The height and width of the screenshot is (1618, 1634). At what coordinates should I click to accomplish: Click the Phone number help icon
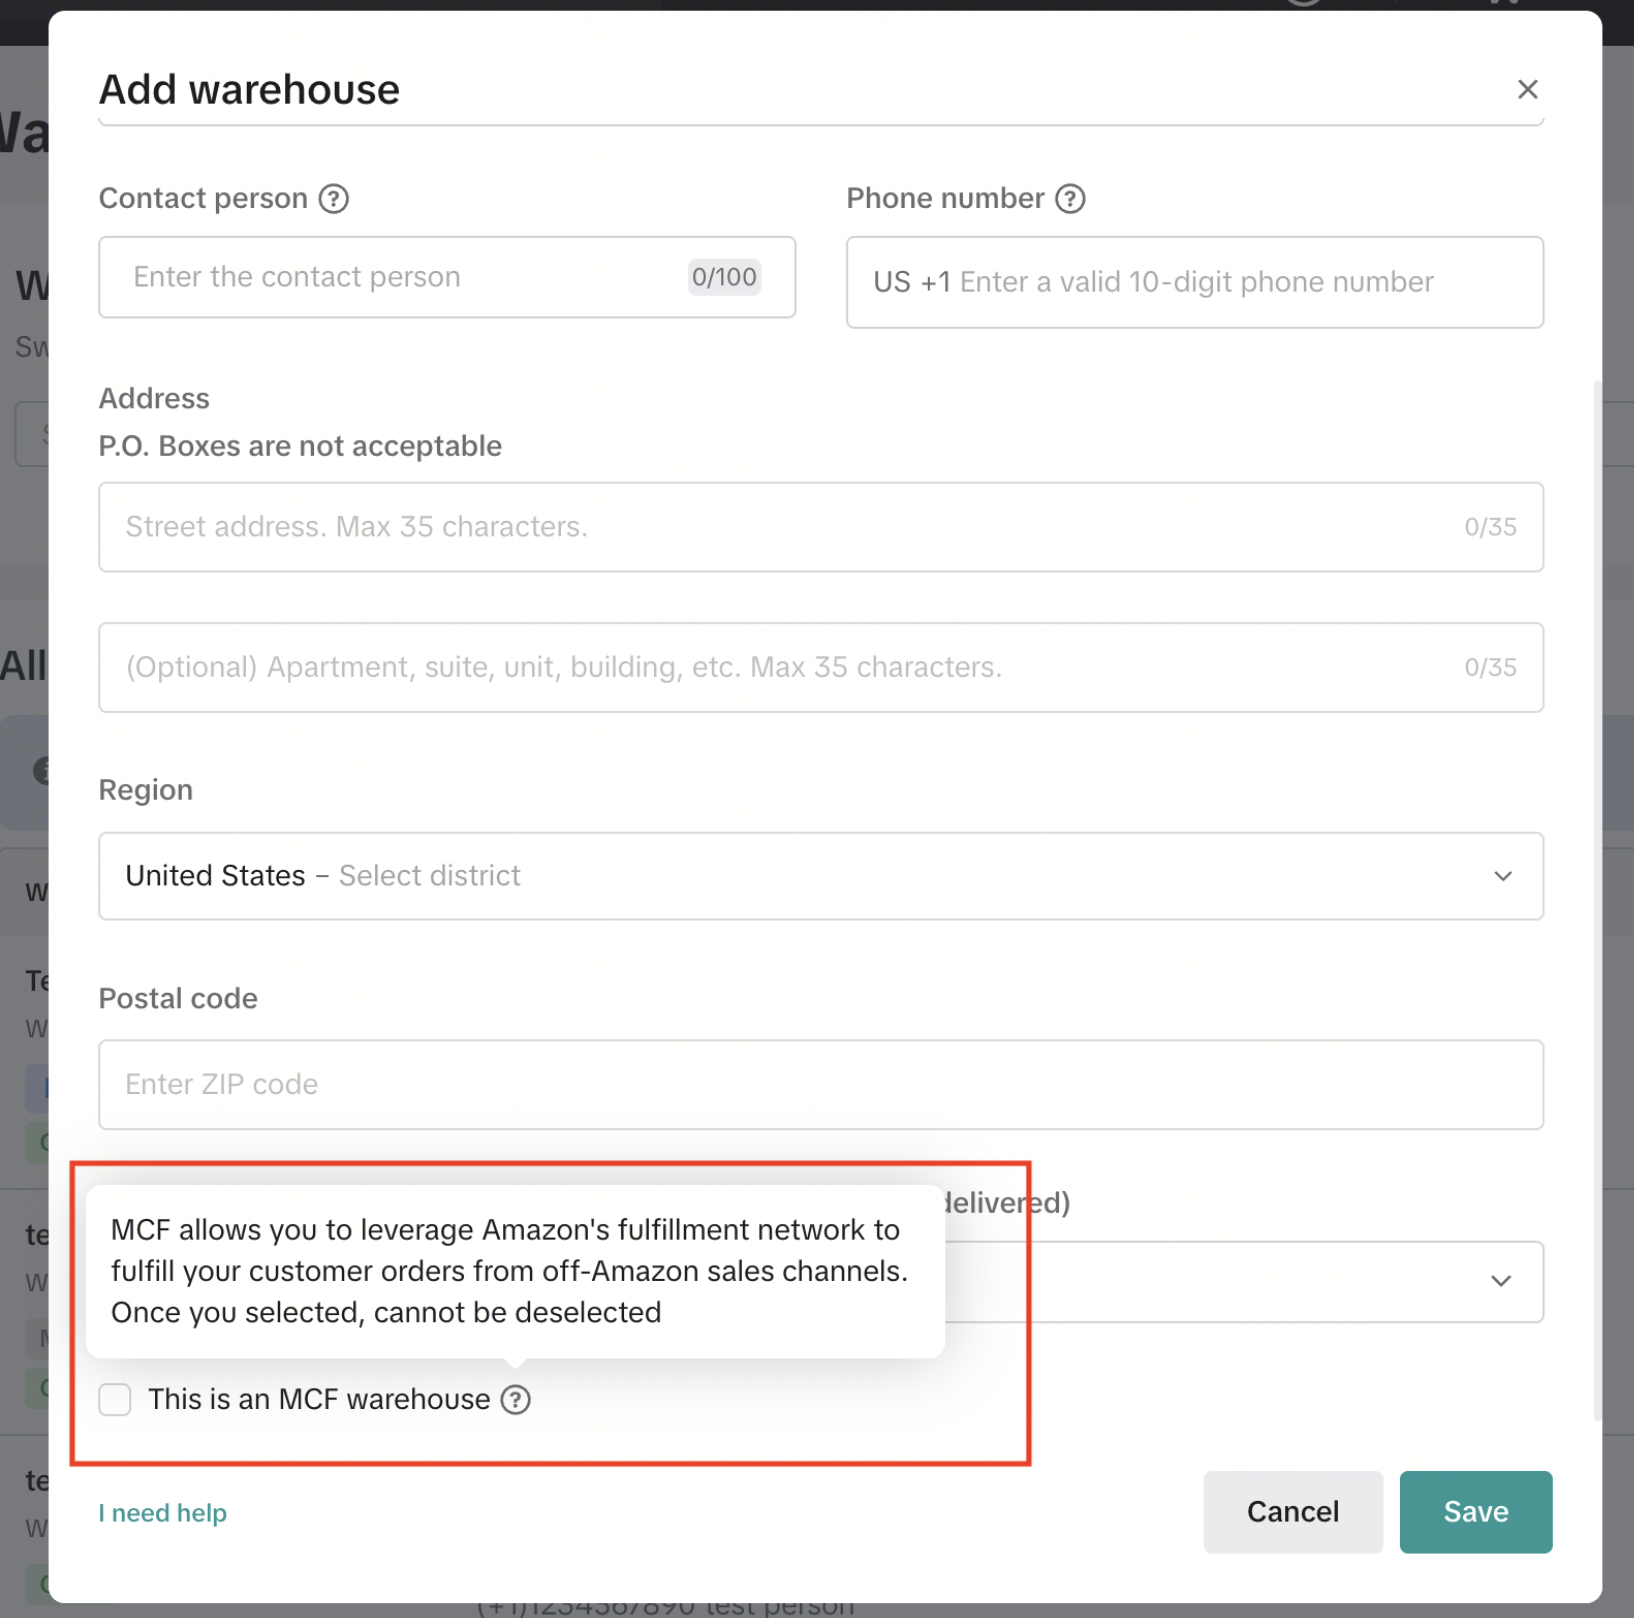tap(1070, 199)
